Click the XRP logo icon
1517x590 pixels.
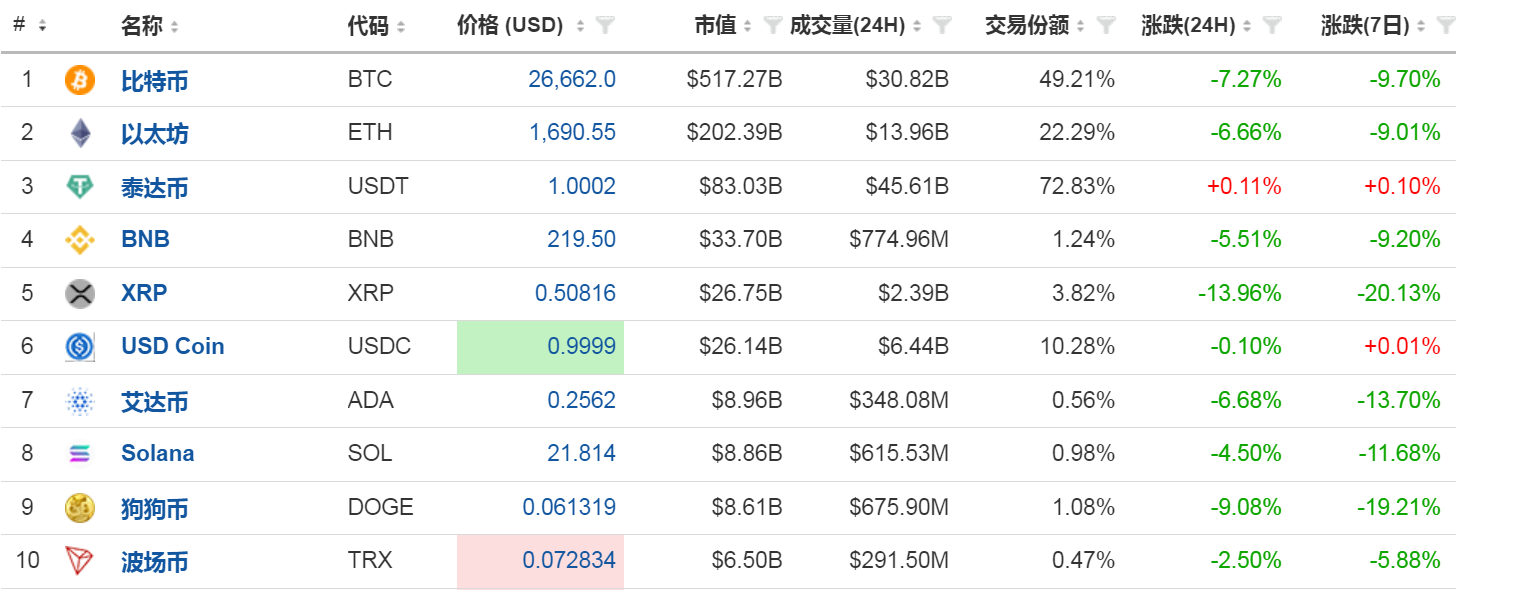coord(79,293)
